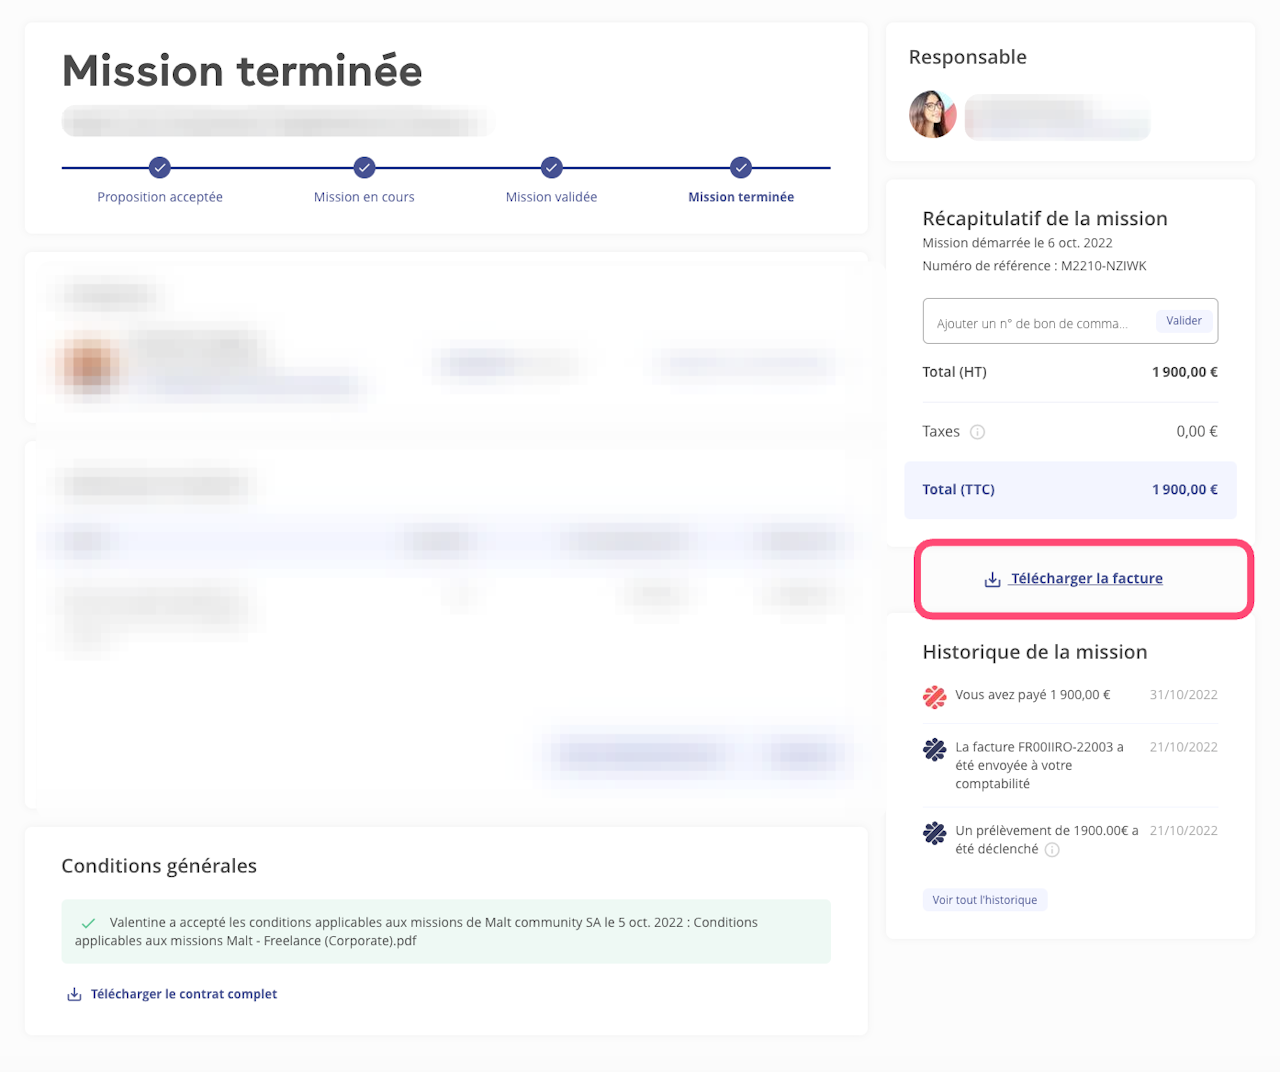Click the download icon next to contract link
This screenshot has width=1280, height=1072.
(x=74, y=994)
